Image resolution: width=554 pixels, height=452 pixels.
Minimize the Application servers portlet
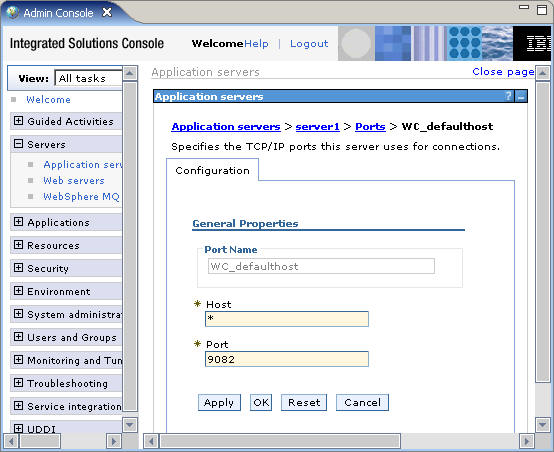520,96
